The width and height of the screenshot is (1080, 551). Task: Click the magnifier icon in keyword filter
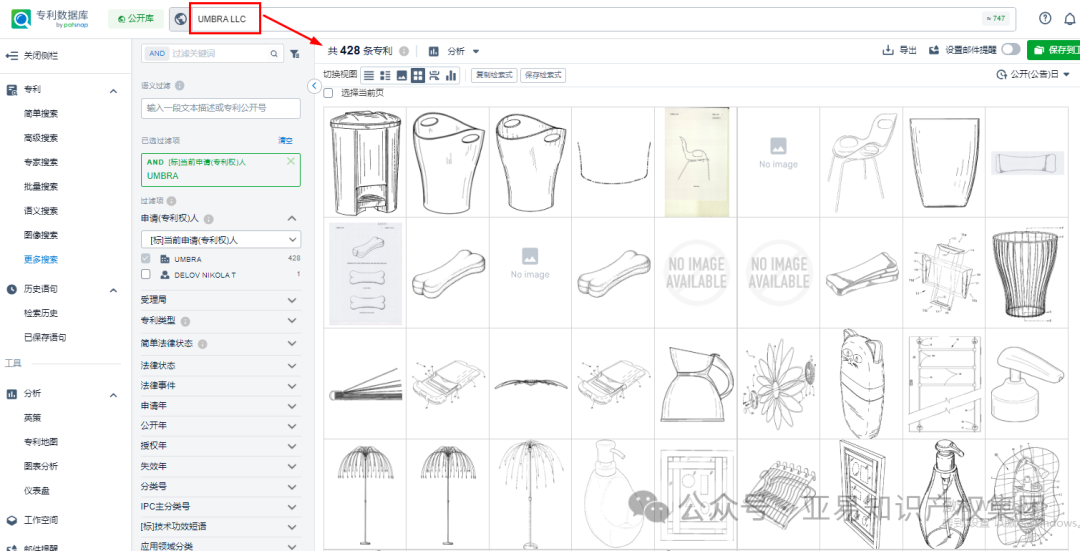pyautogui.click(x=273, y=53)
